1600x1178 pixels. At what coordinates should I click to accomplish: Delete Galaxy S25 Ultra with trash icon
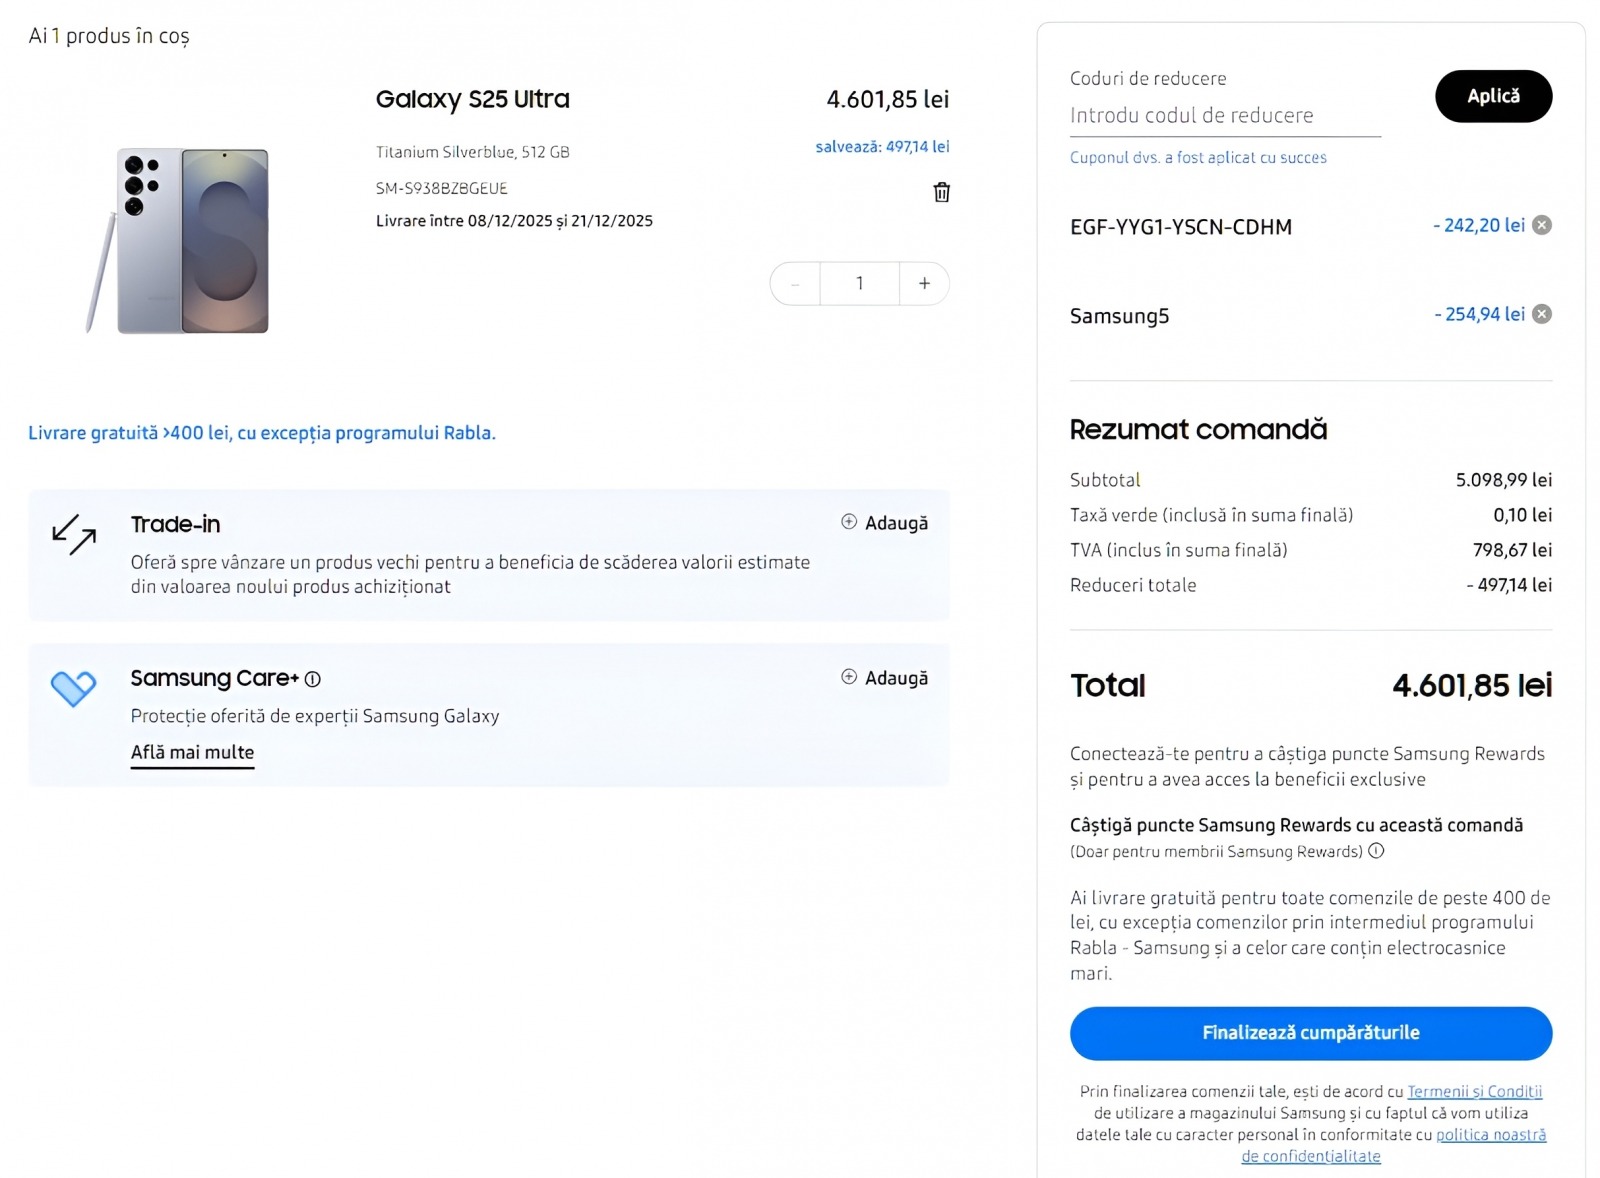(941, 192)
